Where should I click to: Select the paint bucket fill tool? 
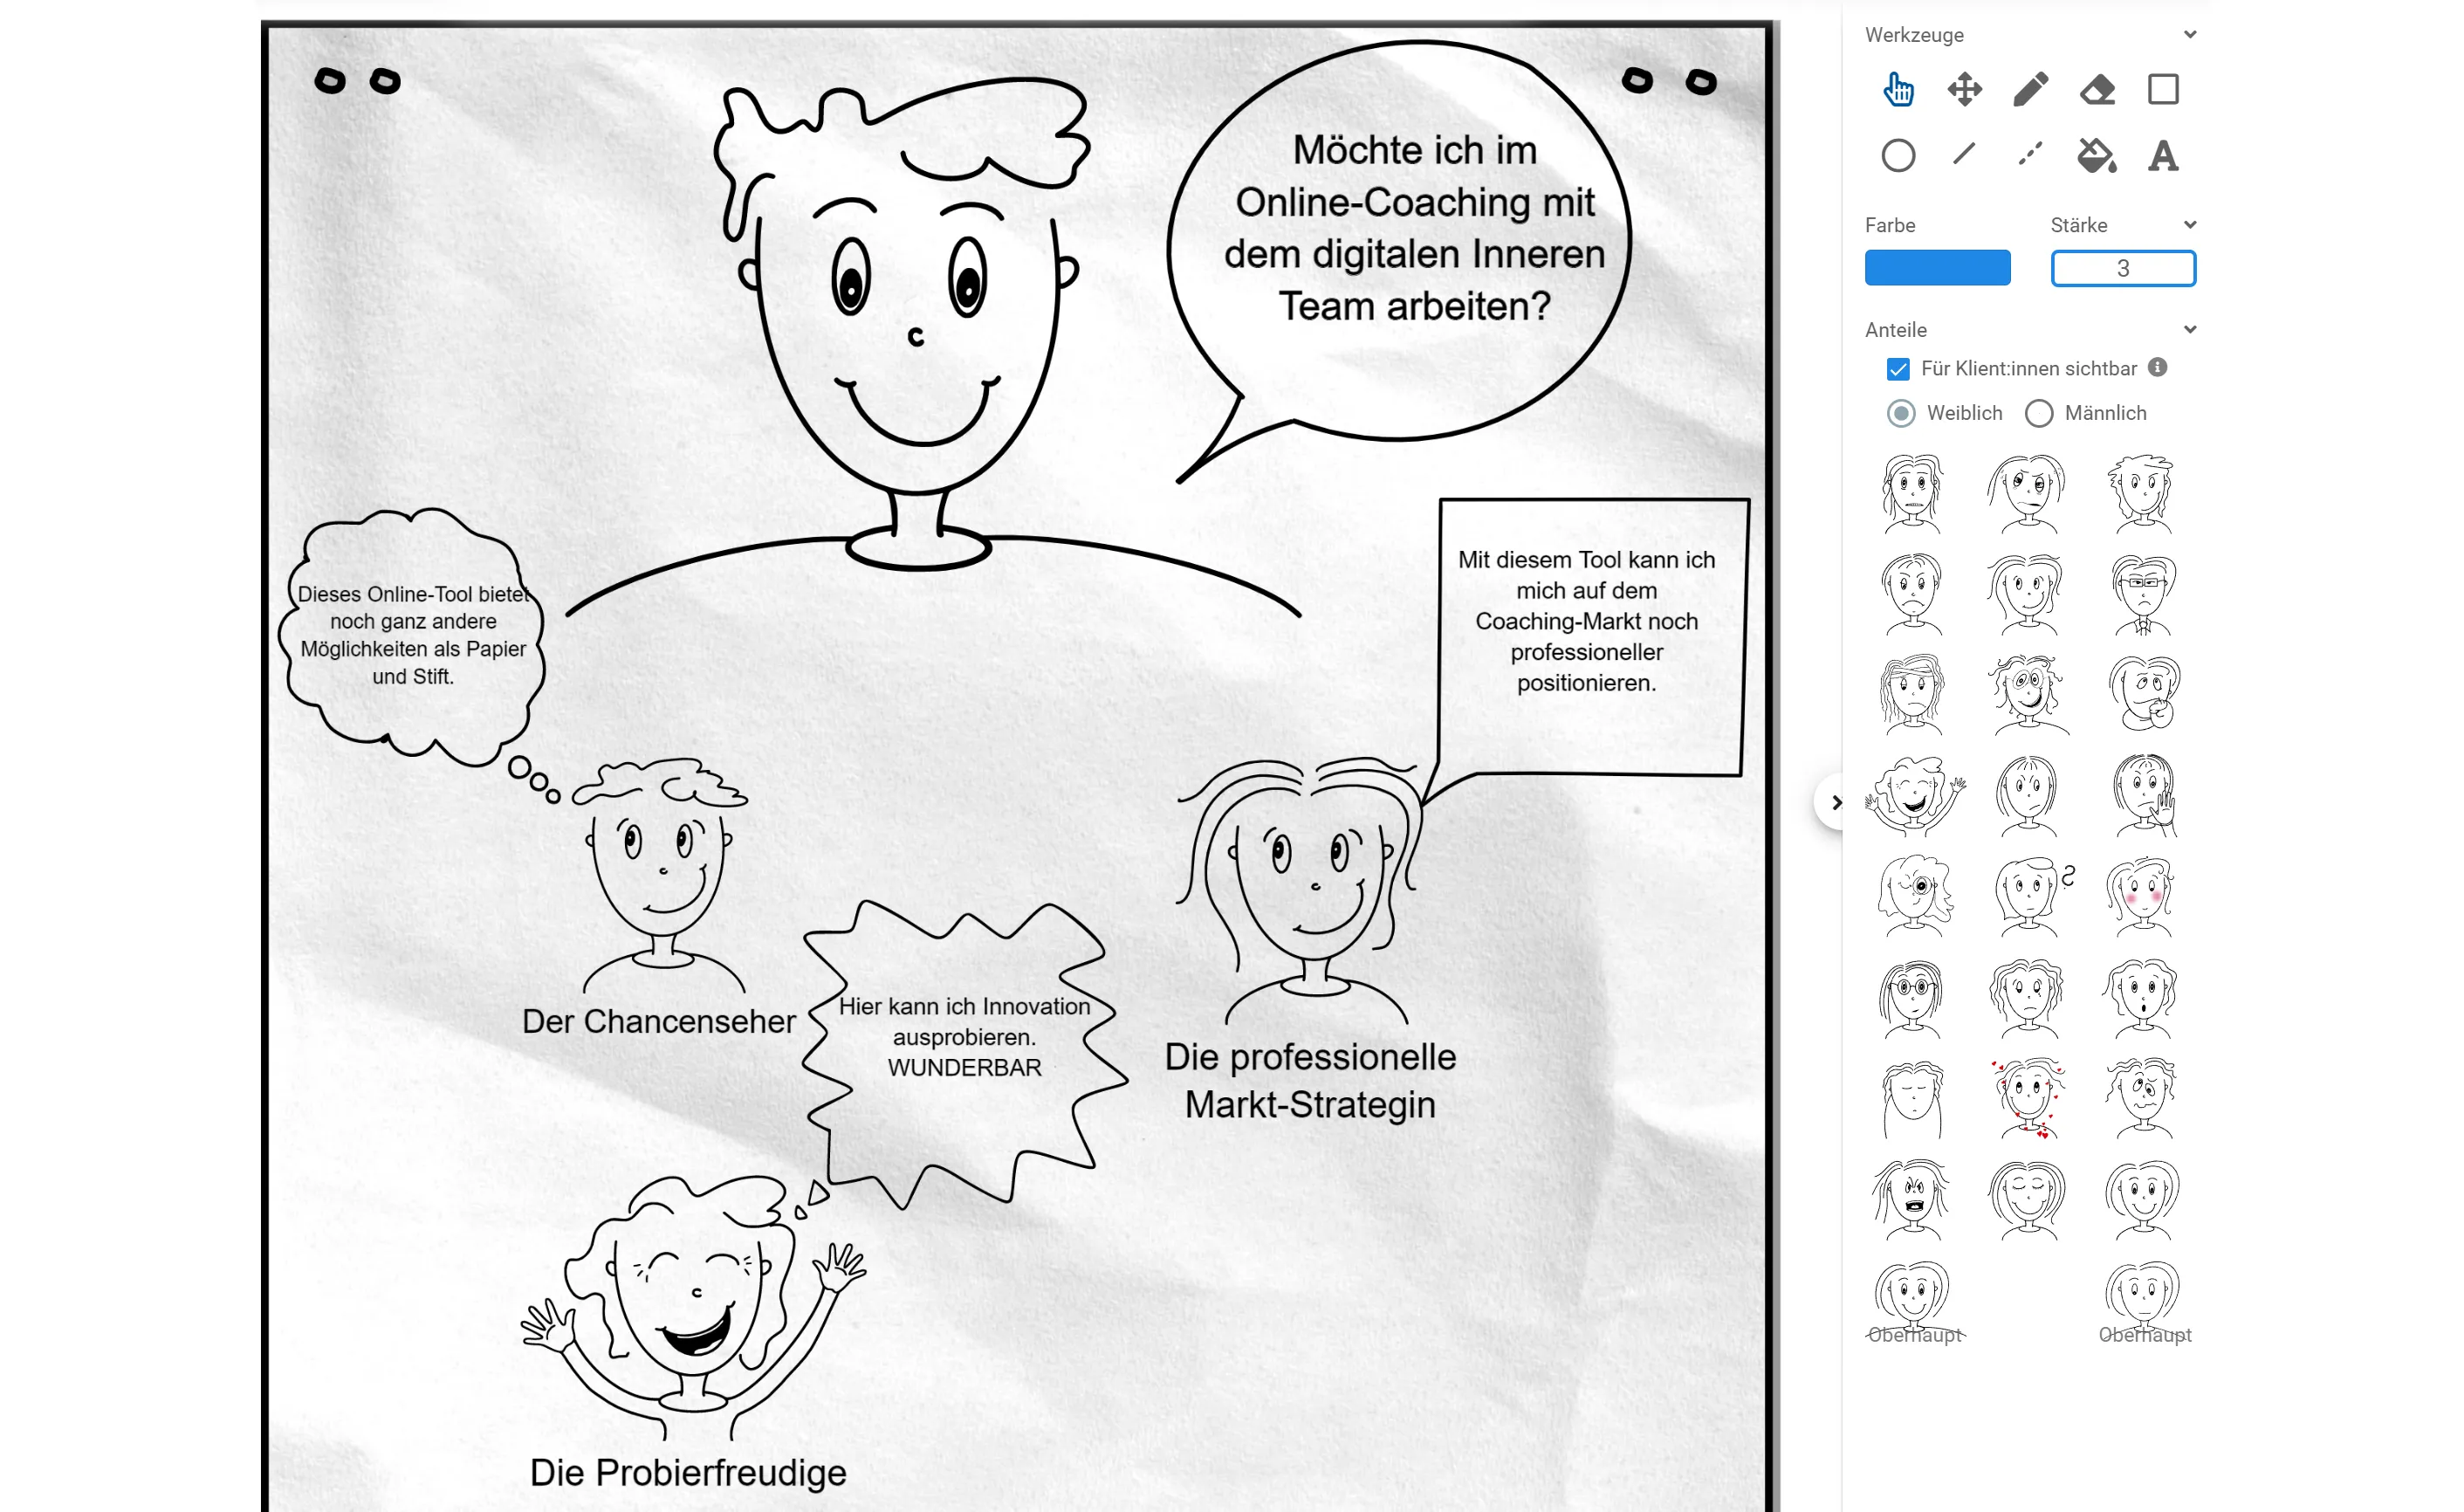[x=2097, y=156]
